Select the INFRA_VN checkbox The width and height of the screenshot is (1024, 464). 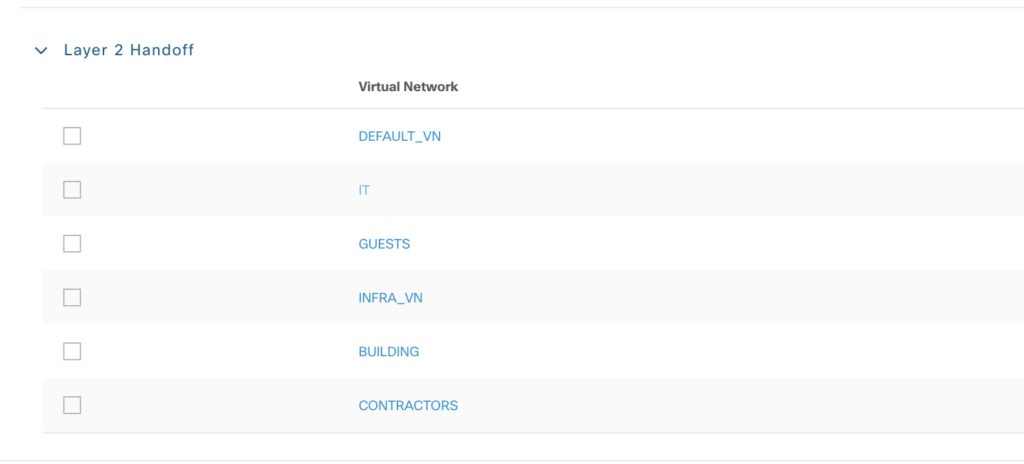click(72, 298)
